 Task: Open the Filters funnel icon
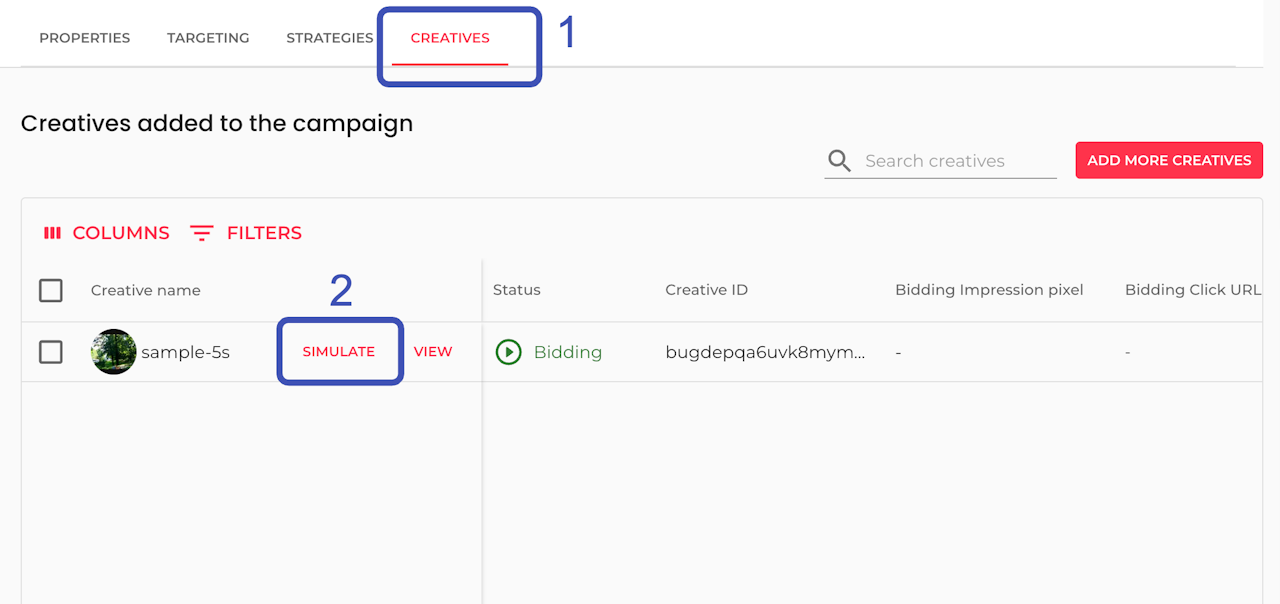tap(202, 233)
